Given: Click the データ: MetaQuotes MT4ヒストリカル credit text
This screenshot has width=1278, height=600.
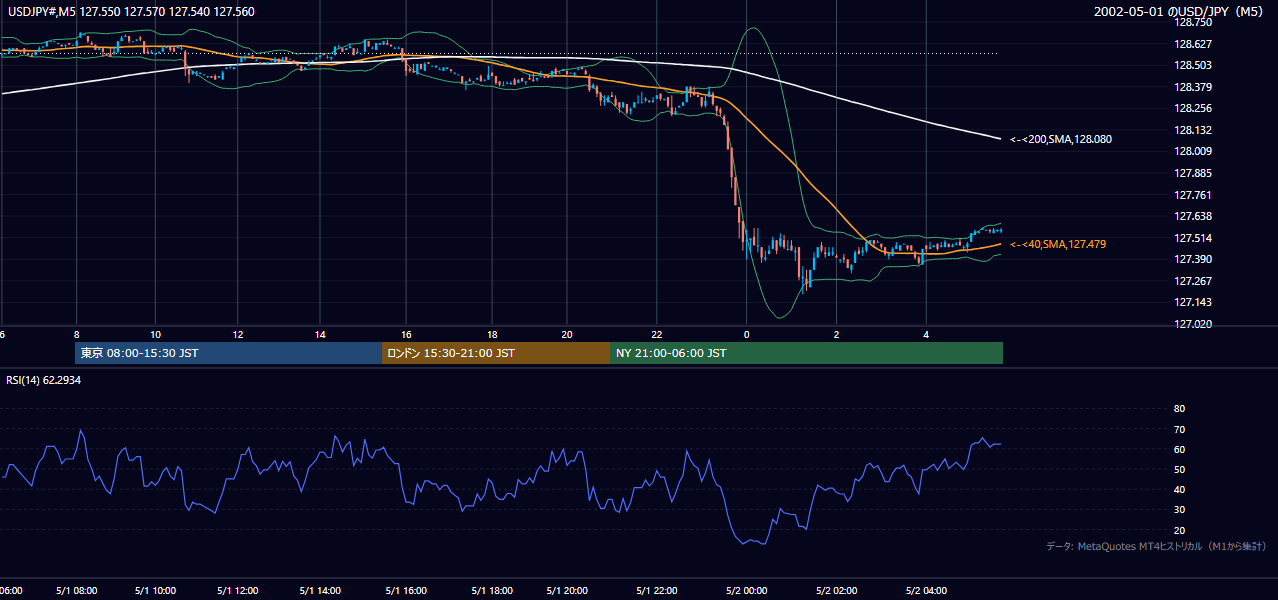Looking at the screenshot, I should click(x=1156, y=546).
